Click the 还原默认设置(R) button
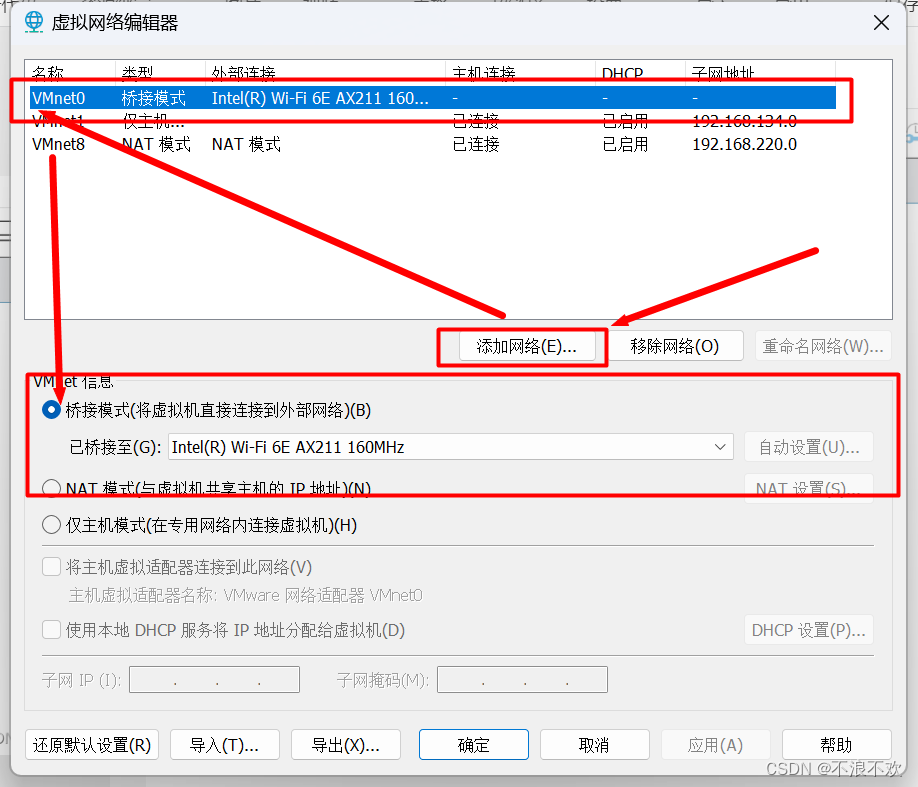 click(x=92, y=745)
